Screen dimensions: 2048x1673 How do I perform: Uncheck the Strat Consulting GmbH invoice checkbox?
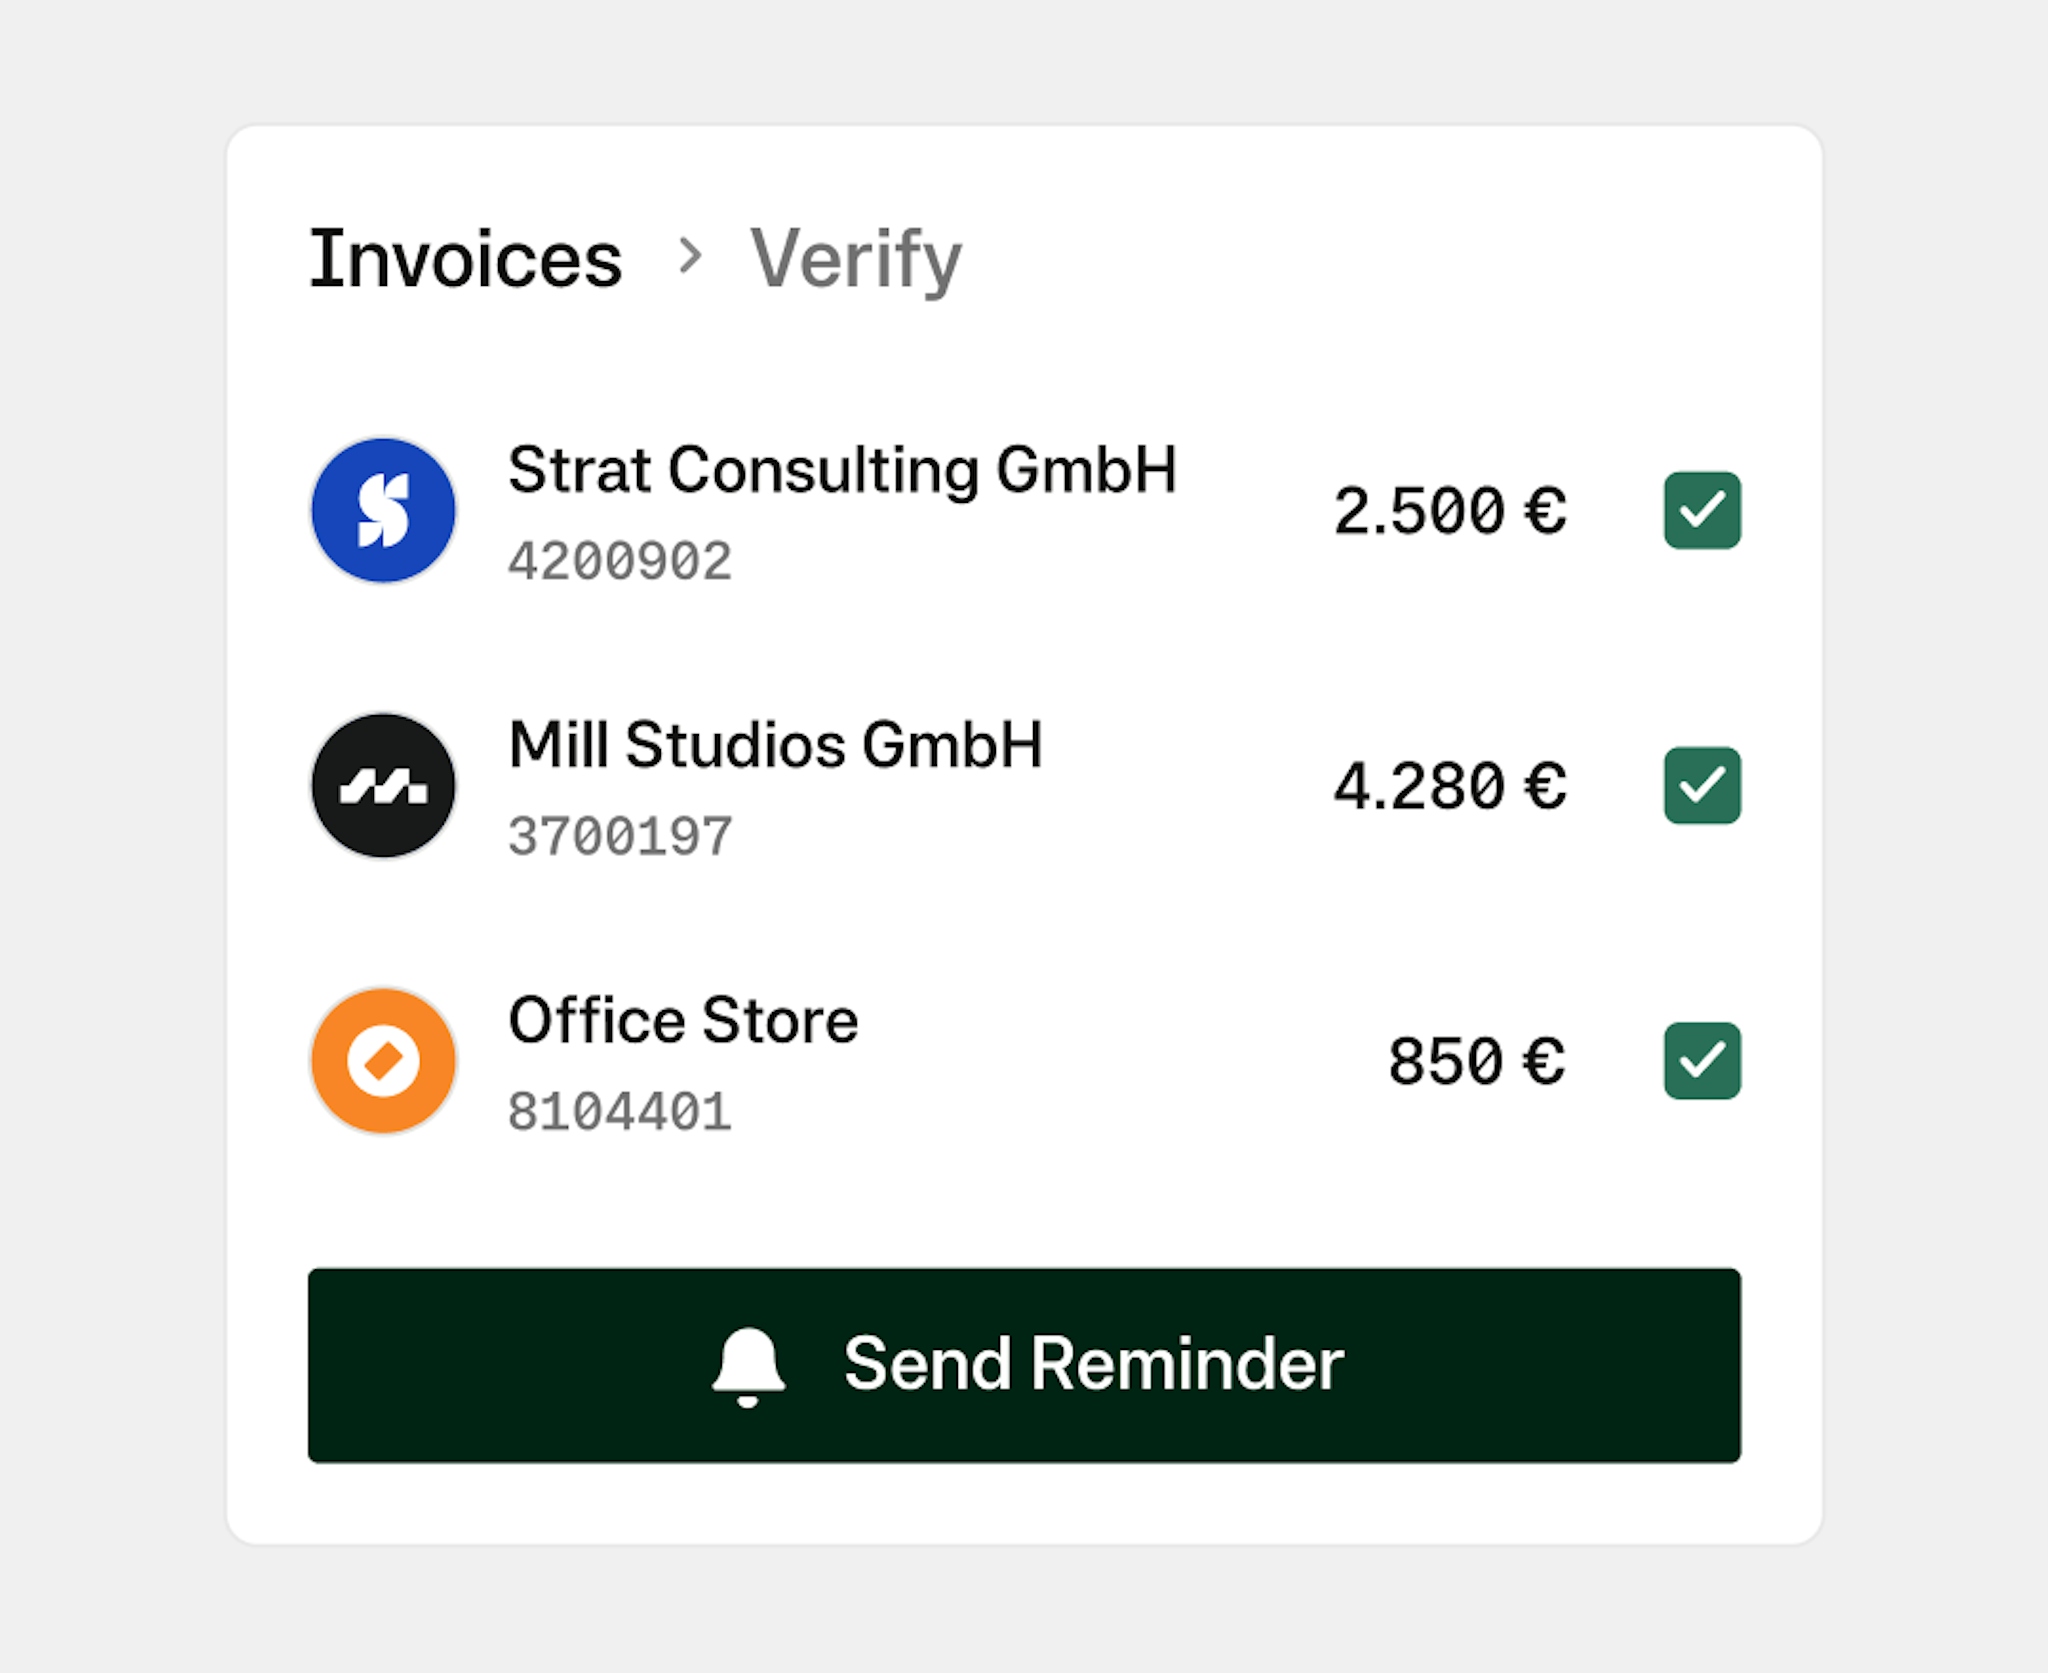[x=1702, y=510]
